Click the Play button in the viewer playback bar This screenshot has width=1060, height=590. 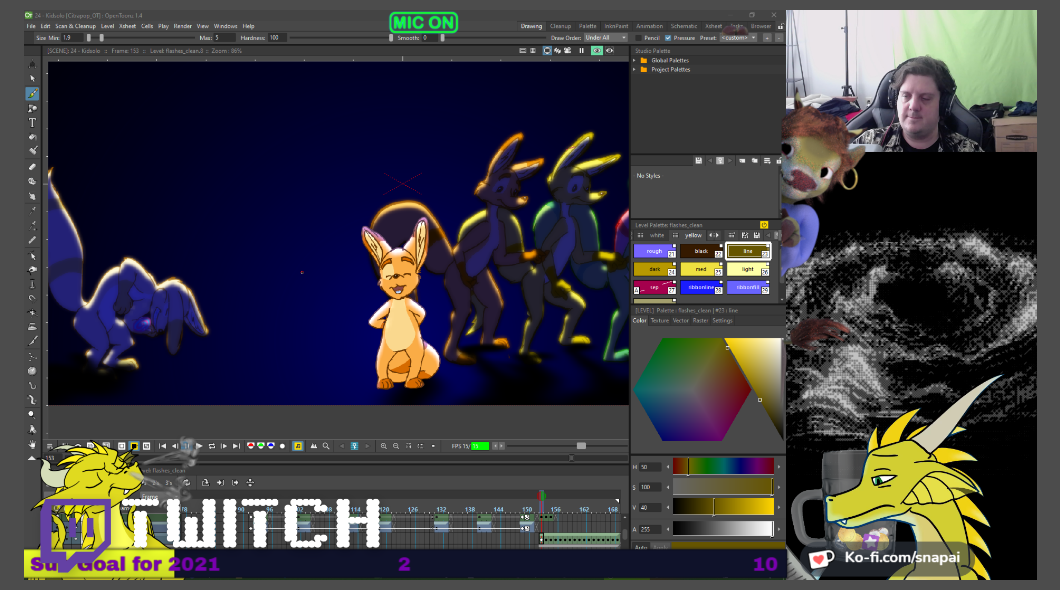tap(199, 446)
